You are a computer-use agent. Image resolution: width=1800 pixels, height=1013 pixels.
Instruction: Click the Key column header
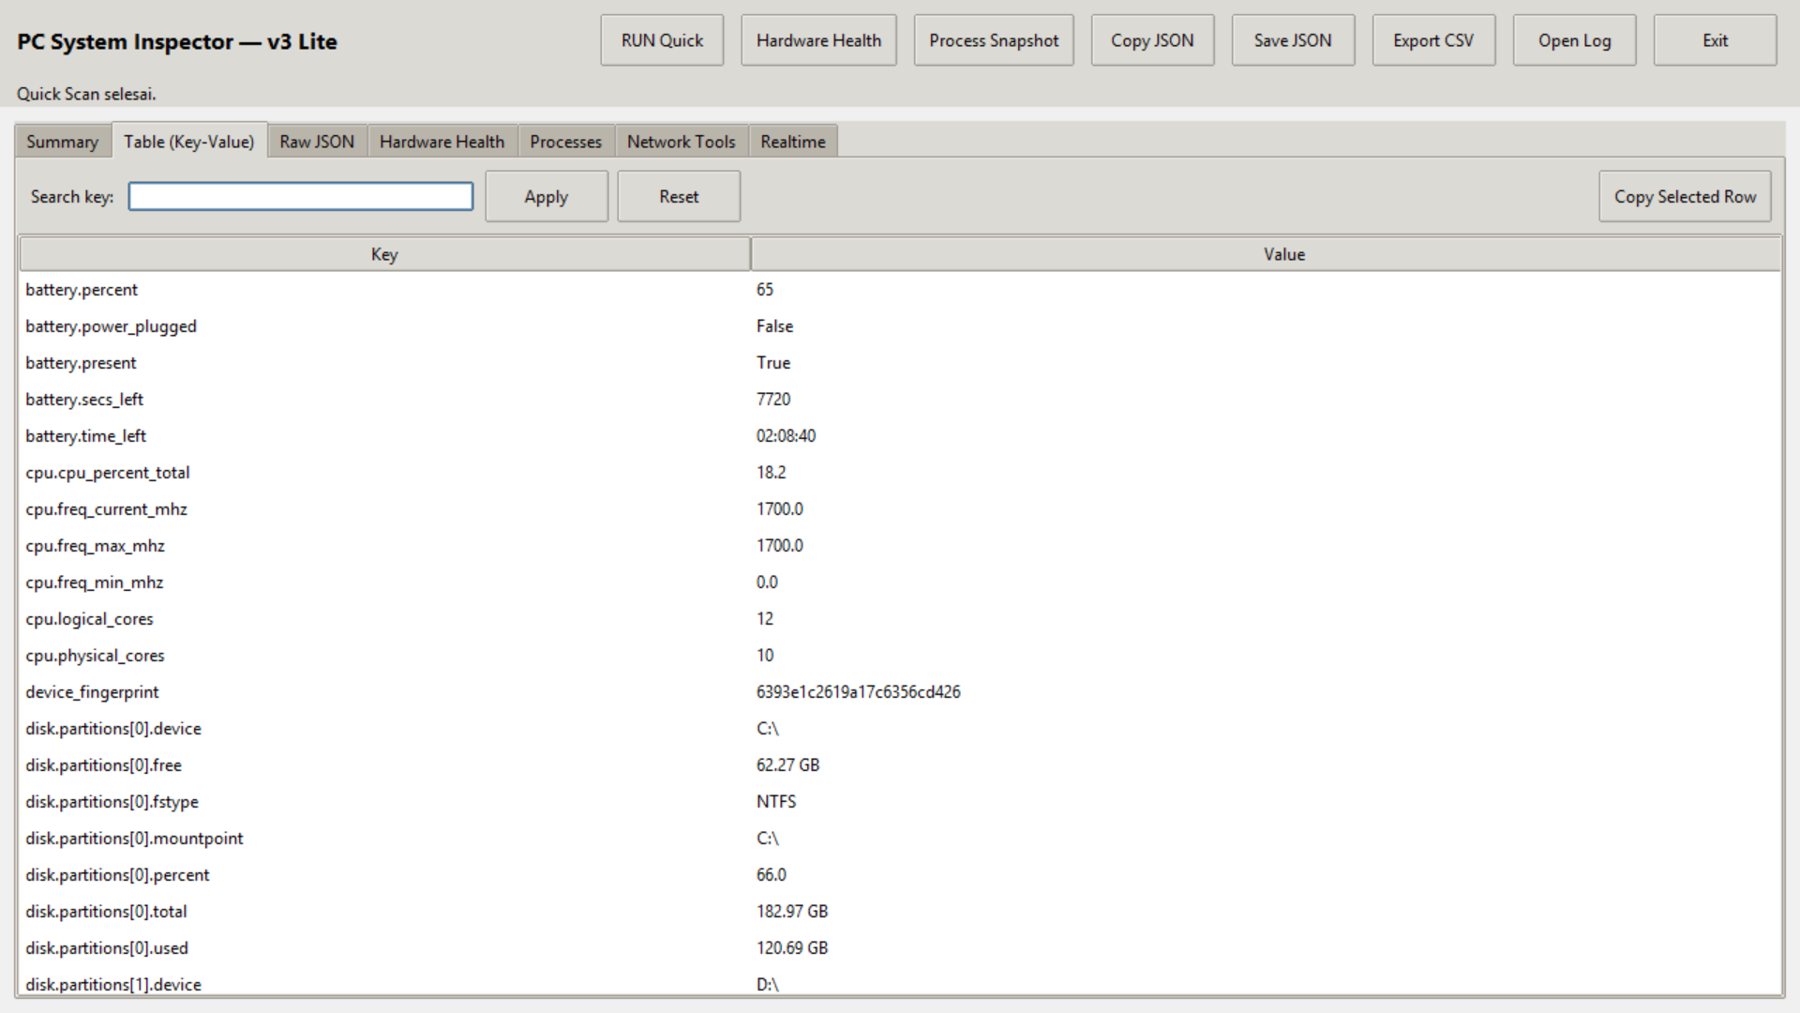coord(383,254)
